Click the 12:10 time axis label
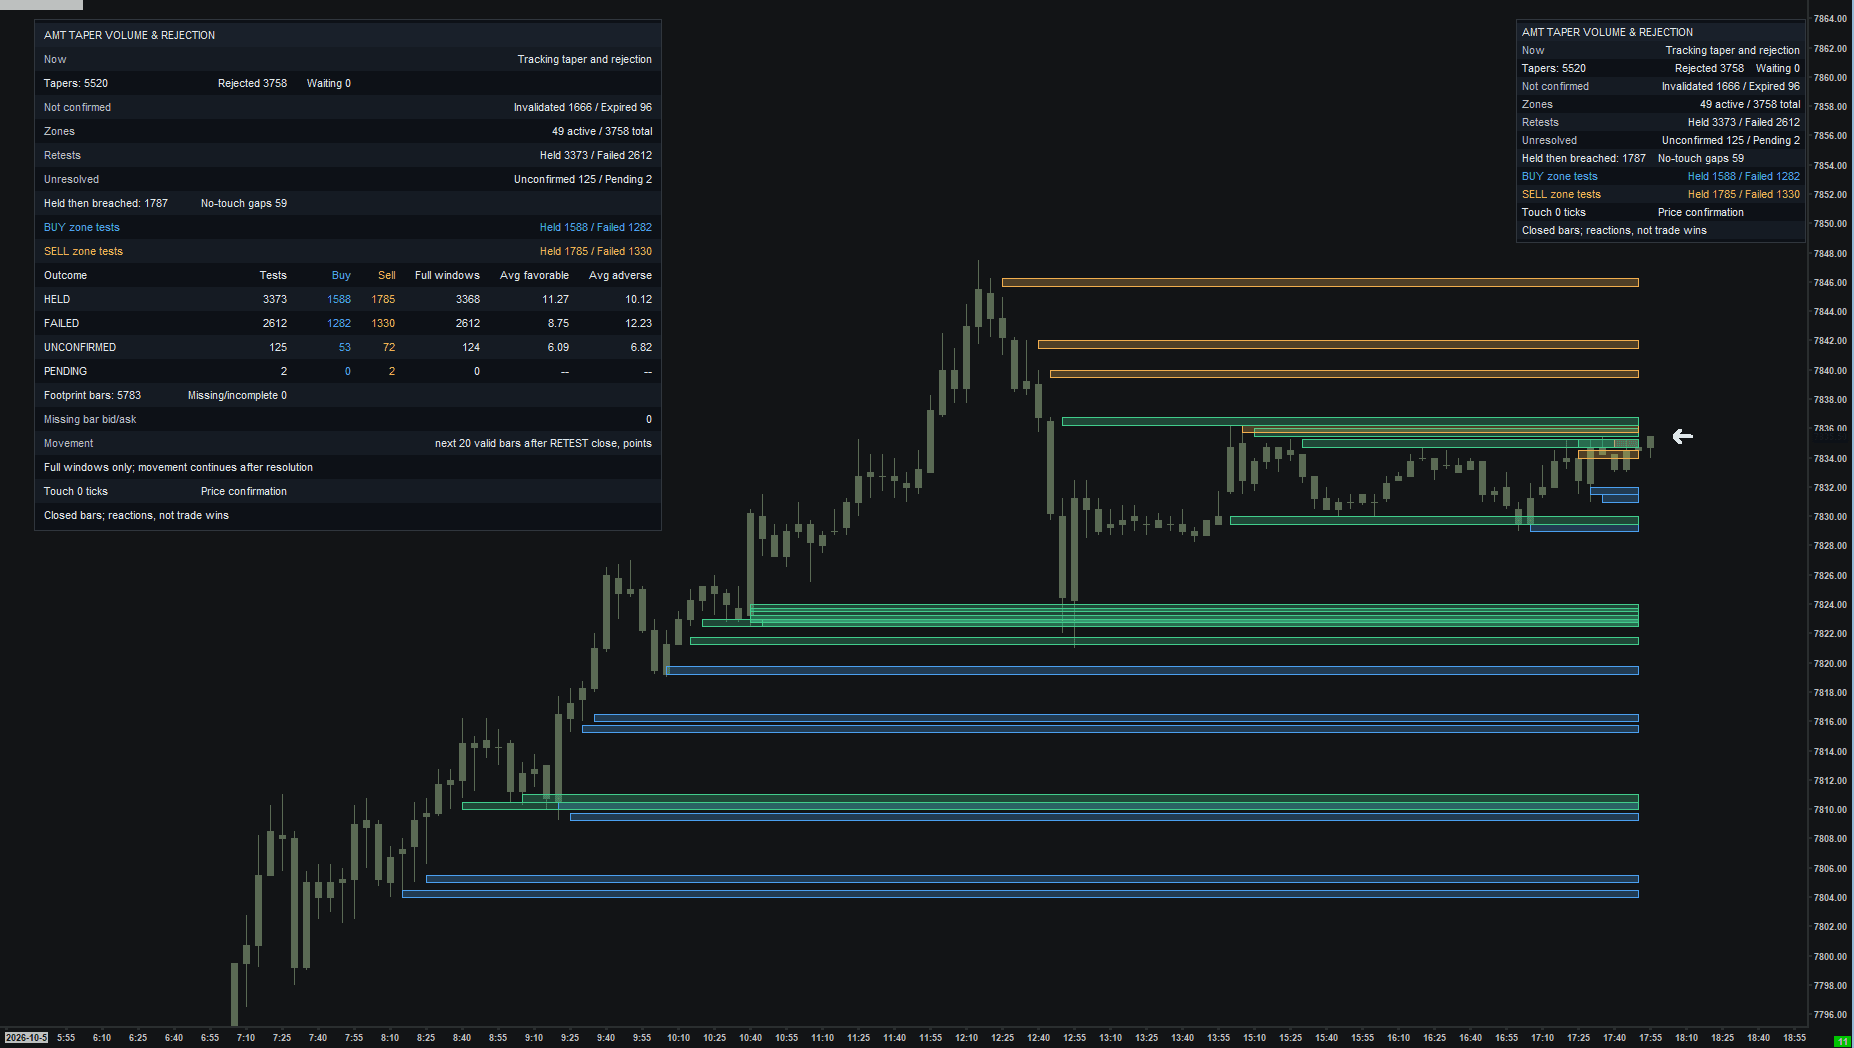Image resolution: width=1854 pixels, height=1048 pixels. pos(966,1037)
